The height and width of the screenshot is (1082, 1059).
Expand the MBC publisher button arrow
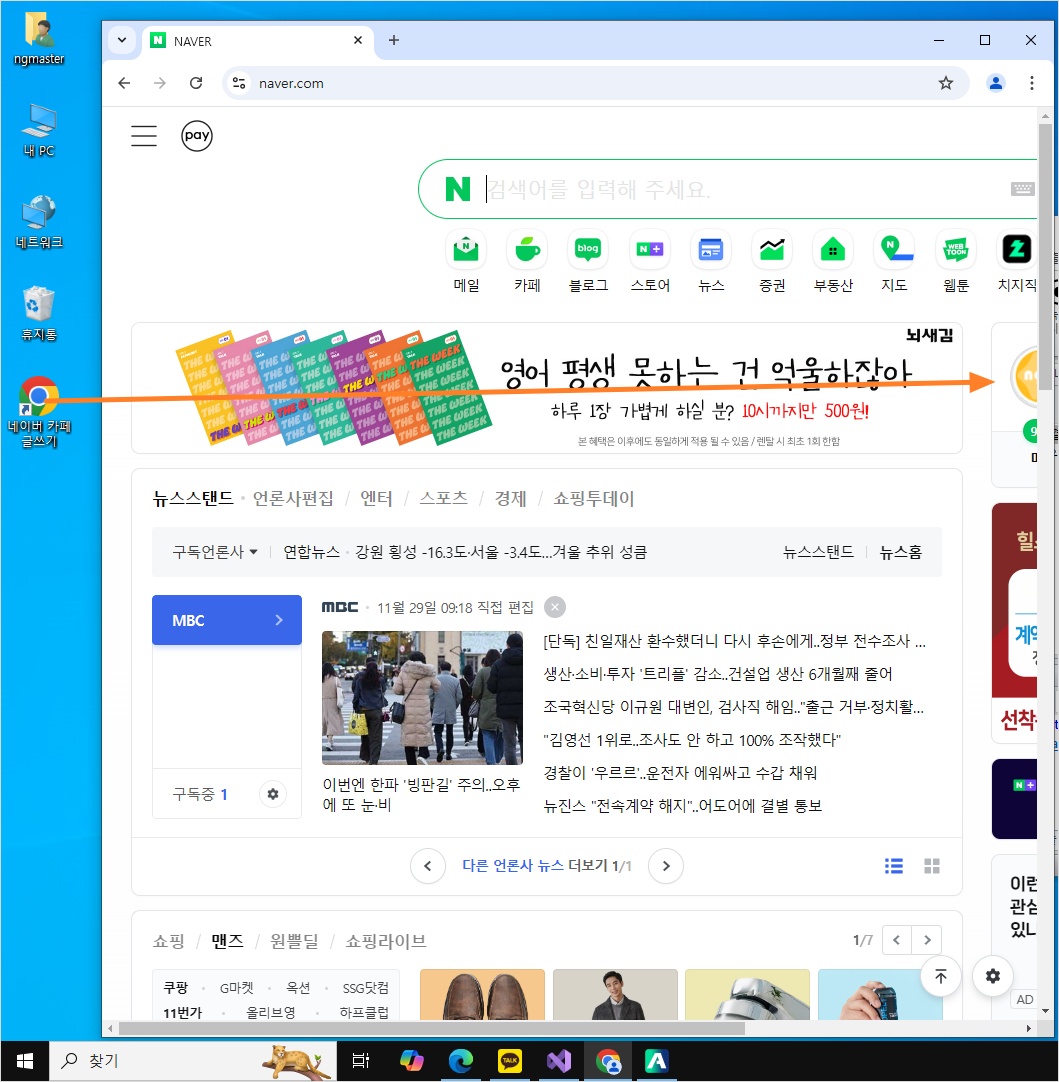pos(279,620)
